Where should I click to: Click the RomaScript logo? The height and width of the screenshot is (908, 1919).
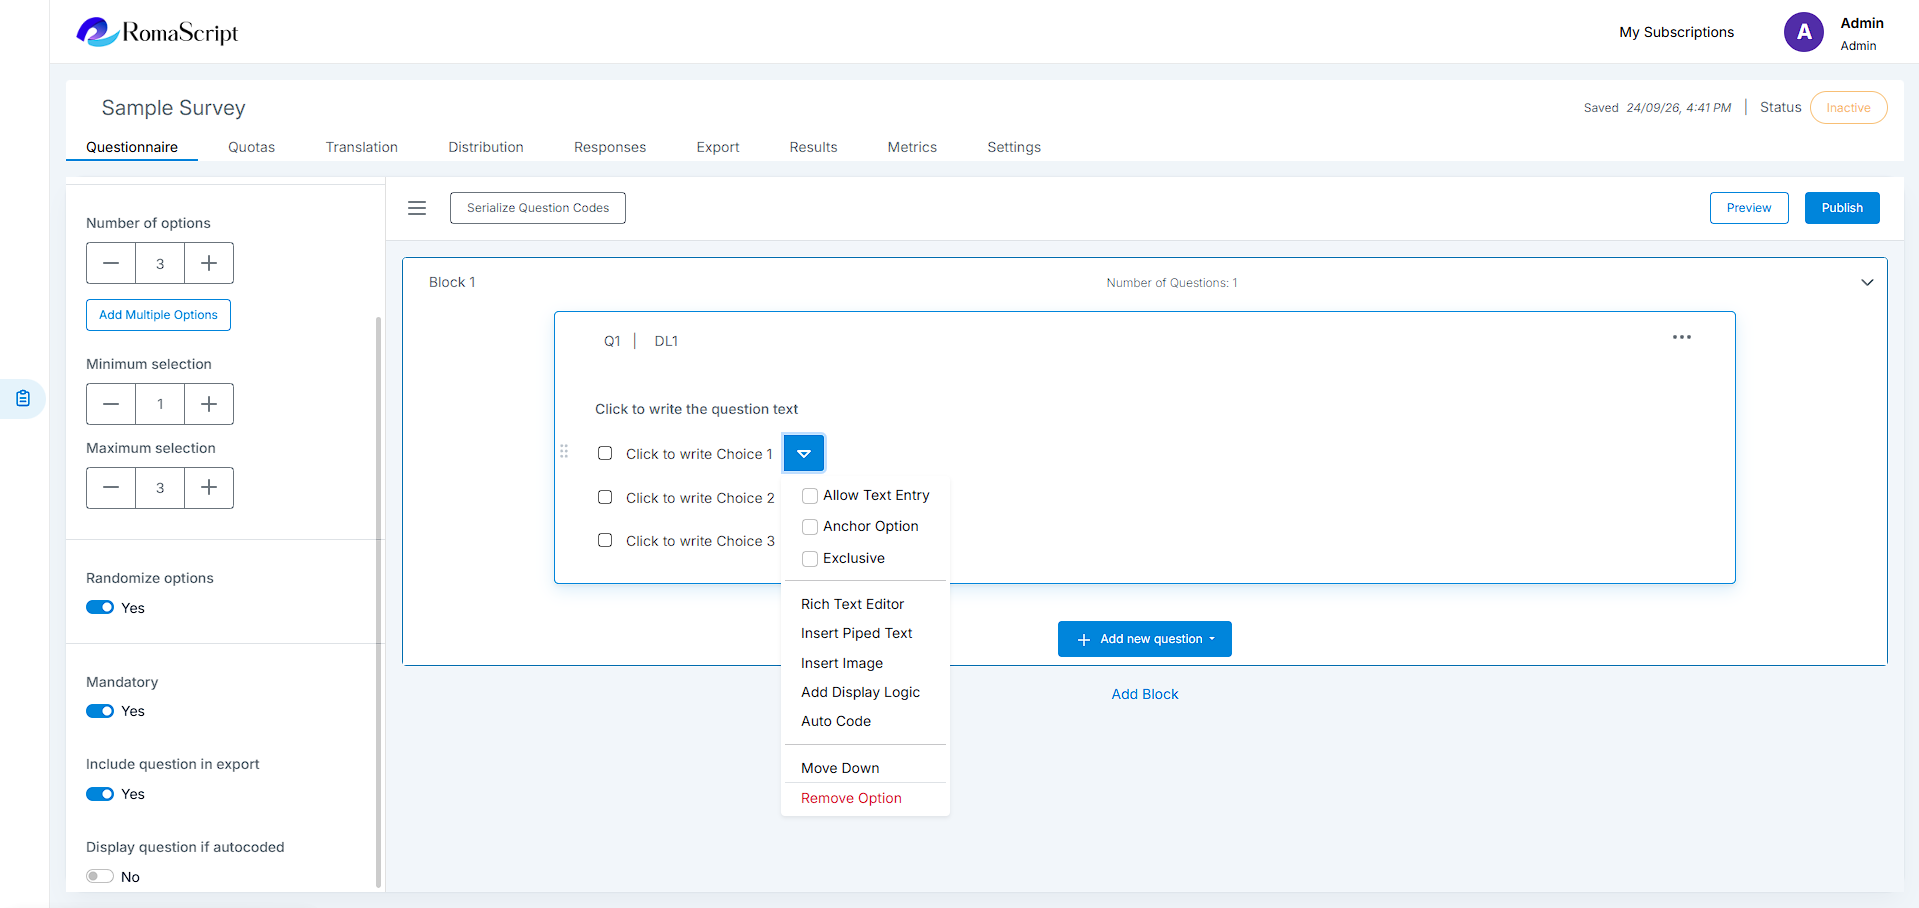click(157, 32)
